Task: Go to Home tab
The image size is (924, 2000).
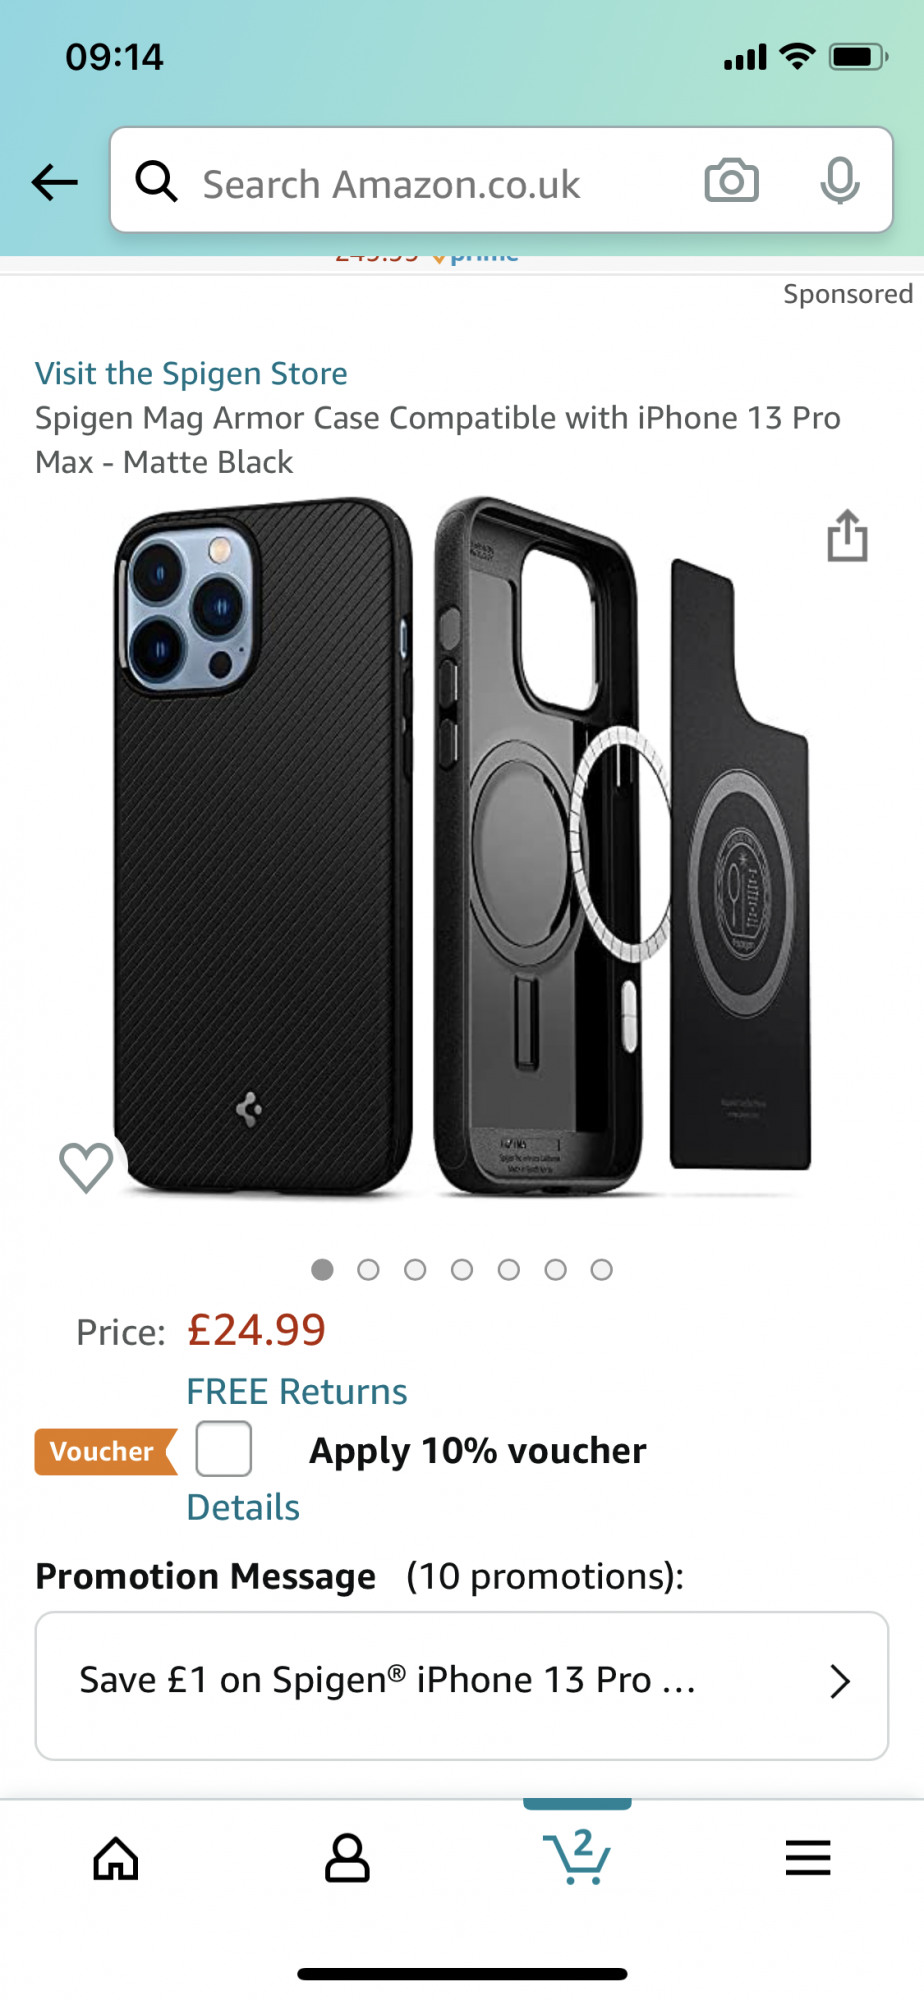Action: [x=116, y=1859]
